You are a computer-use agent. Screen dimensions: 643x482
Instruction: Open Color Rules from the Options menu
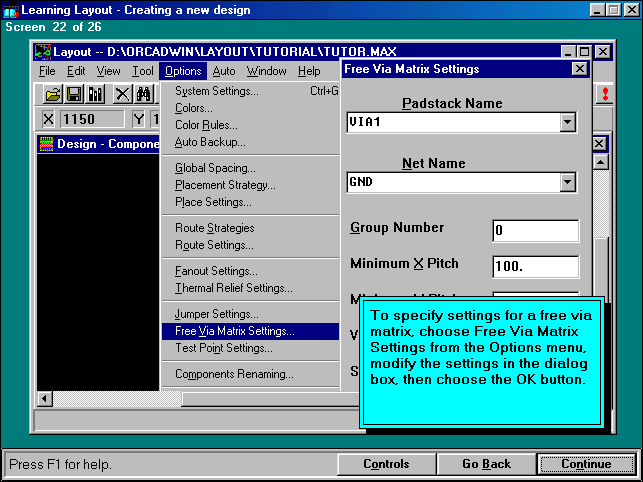click(x=206, y=125)
